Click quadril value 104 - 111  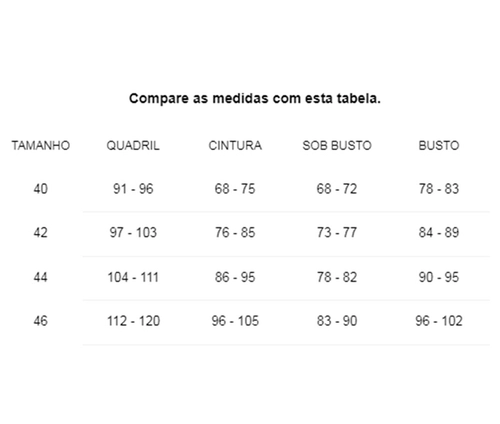(x=133, y=277)
